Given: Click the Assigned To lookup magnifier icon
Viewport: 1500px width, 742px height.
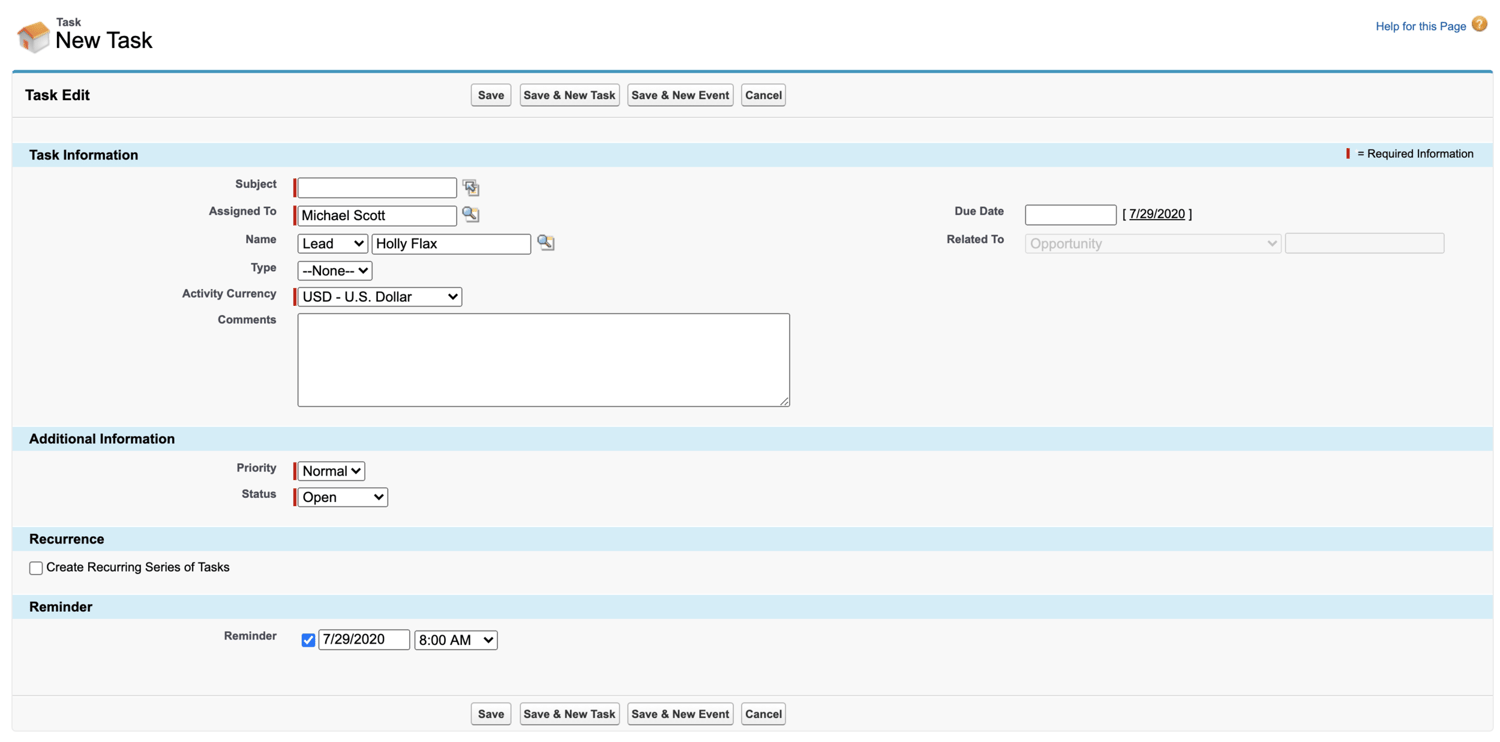Looking at the screenshot, I should (471, 214).
